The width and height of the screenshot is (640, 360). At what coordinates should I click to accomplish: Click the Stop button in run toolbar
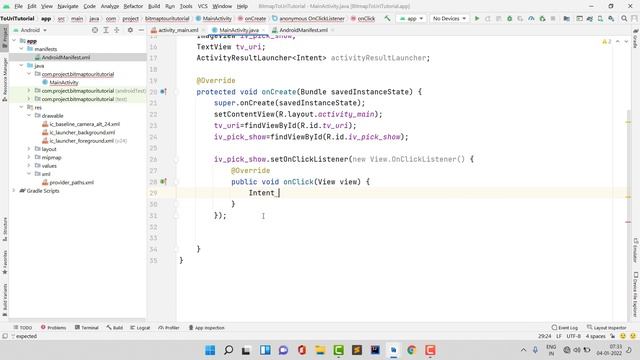tap(553, 19)
